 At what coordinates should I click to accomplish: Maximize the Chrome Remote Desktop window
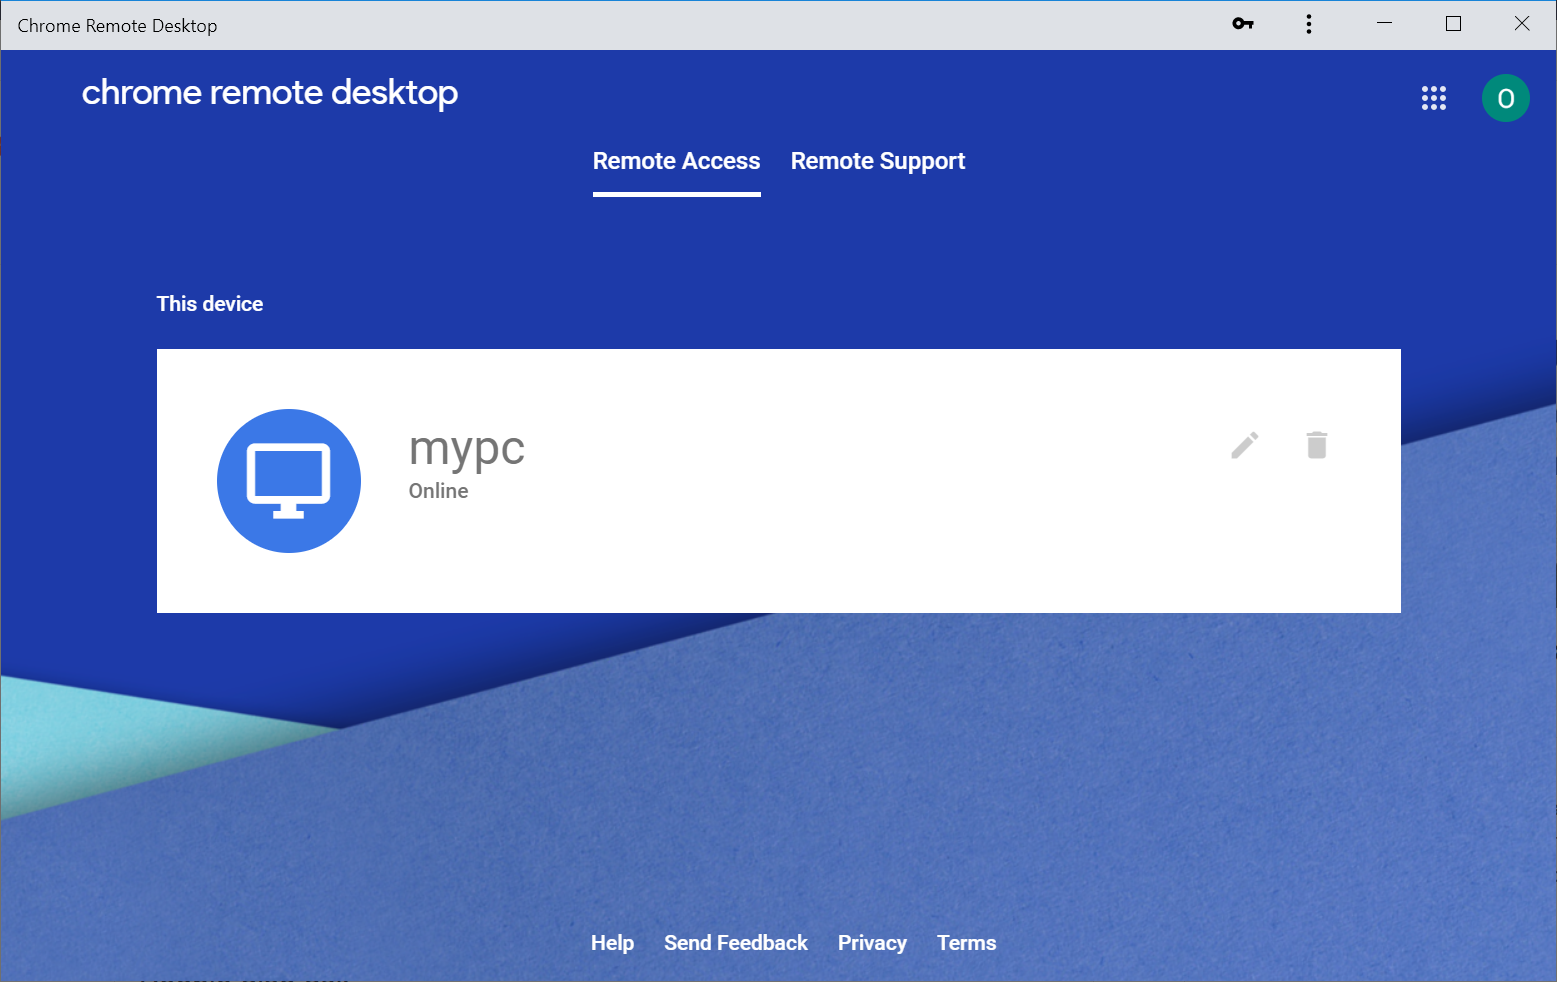coord(1454,24)
